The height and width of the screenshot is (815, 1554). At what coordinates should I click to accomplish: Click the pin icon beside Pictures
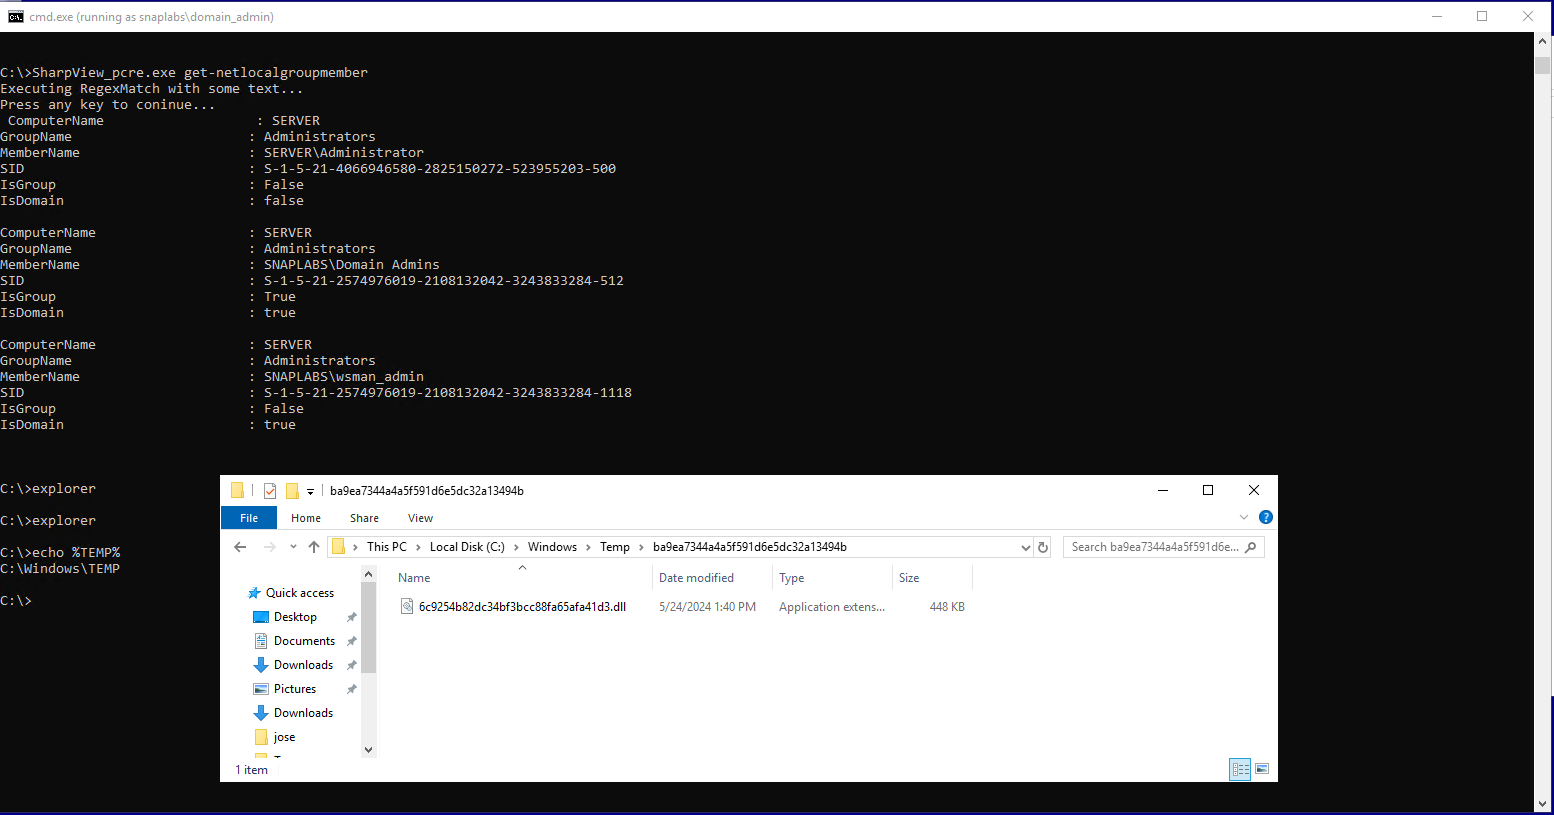[351, 689]
